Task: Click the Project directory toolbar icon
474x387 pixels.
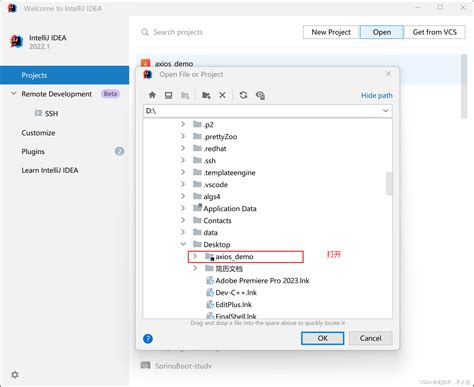Action: [x=185, y=95]
